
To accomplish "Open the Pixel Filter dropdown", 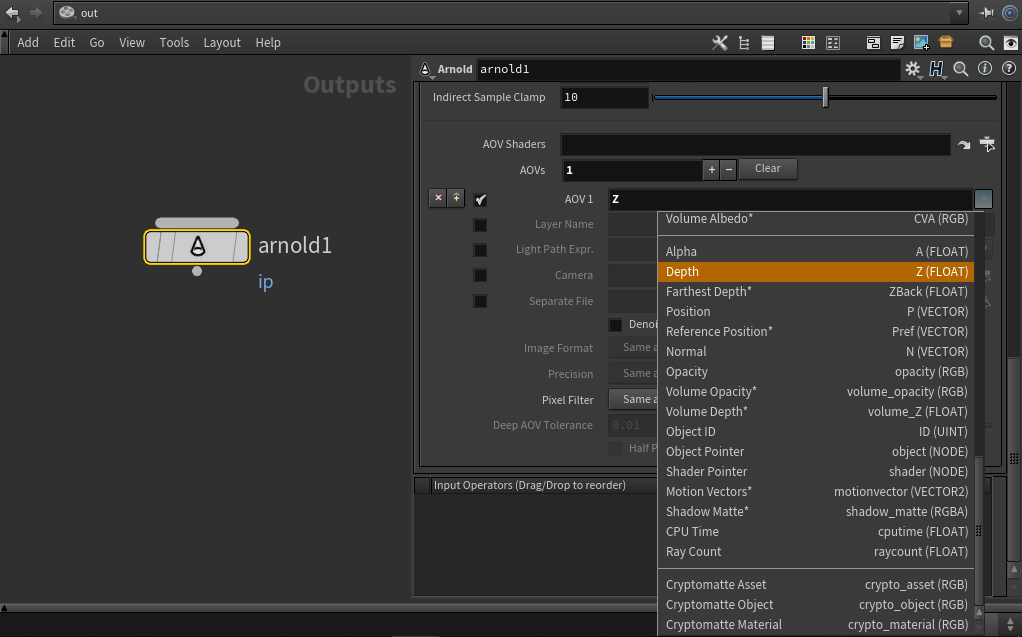I will pos(633,399).
